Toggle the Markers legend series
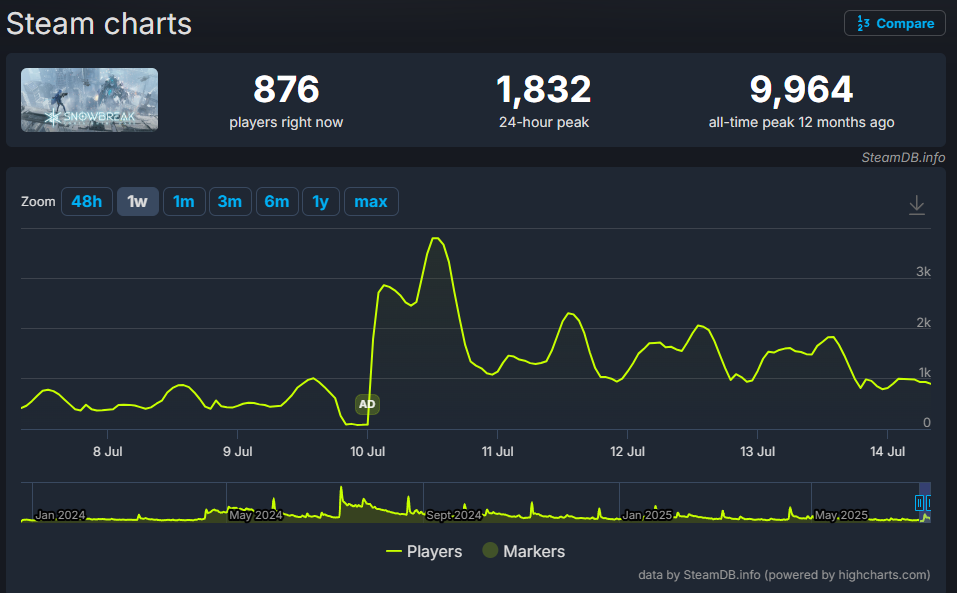 (x=524, y=552)
